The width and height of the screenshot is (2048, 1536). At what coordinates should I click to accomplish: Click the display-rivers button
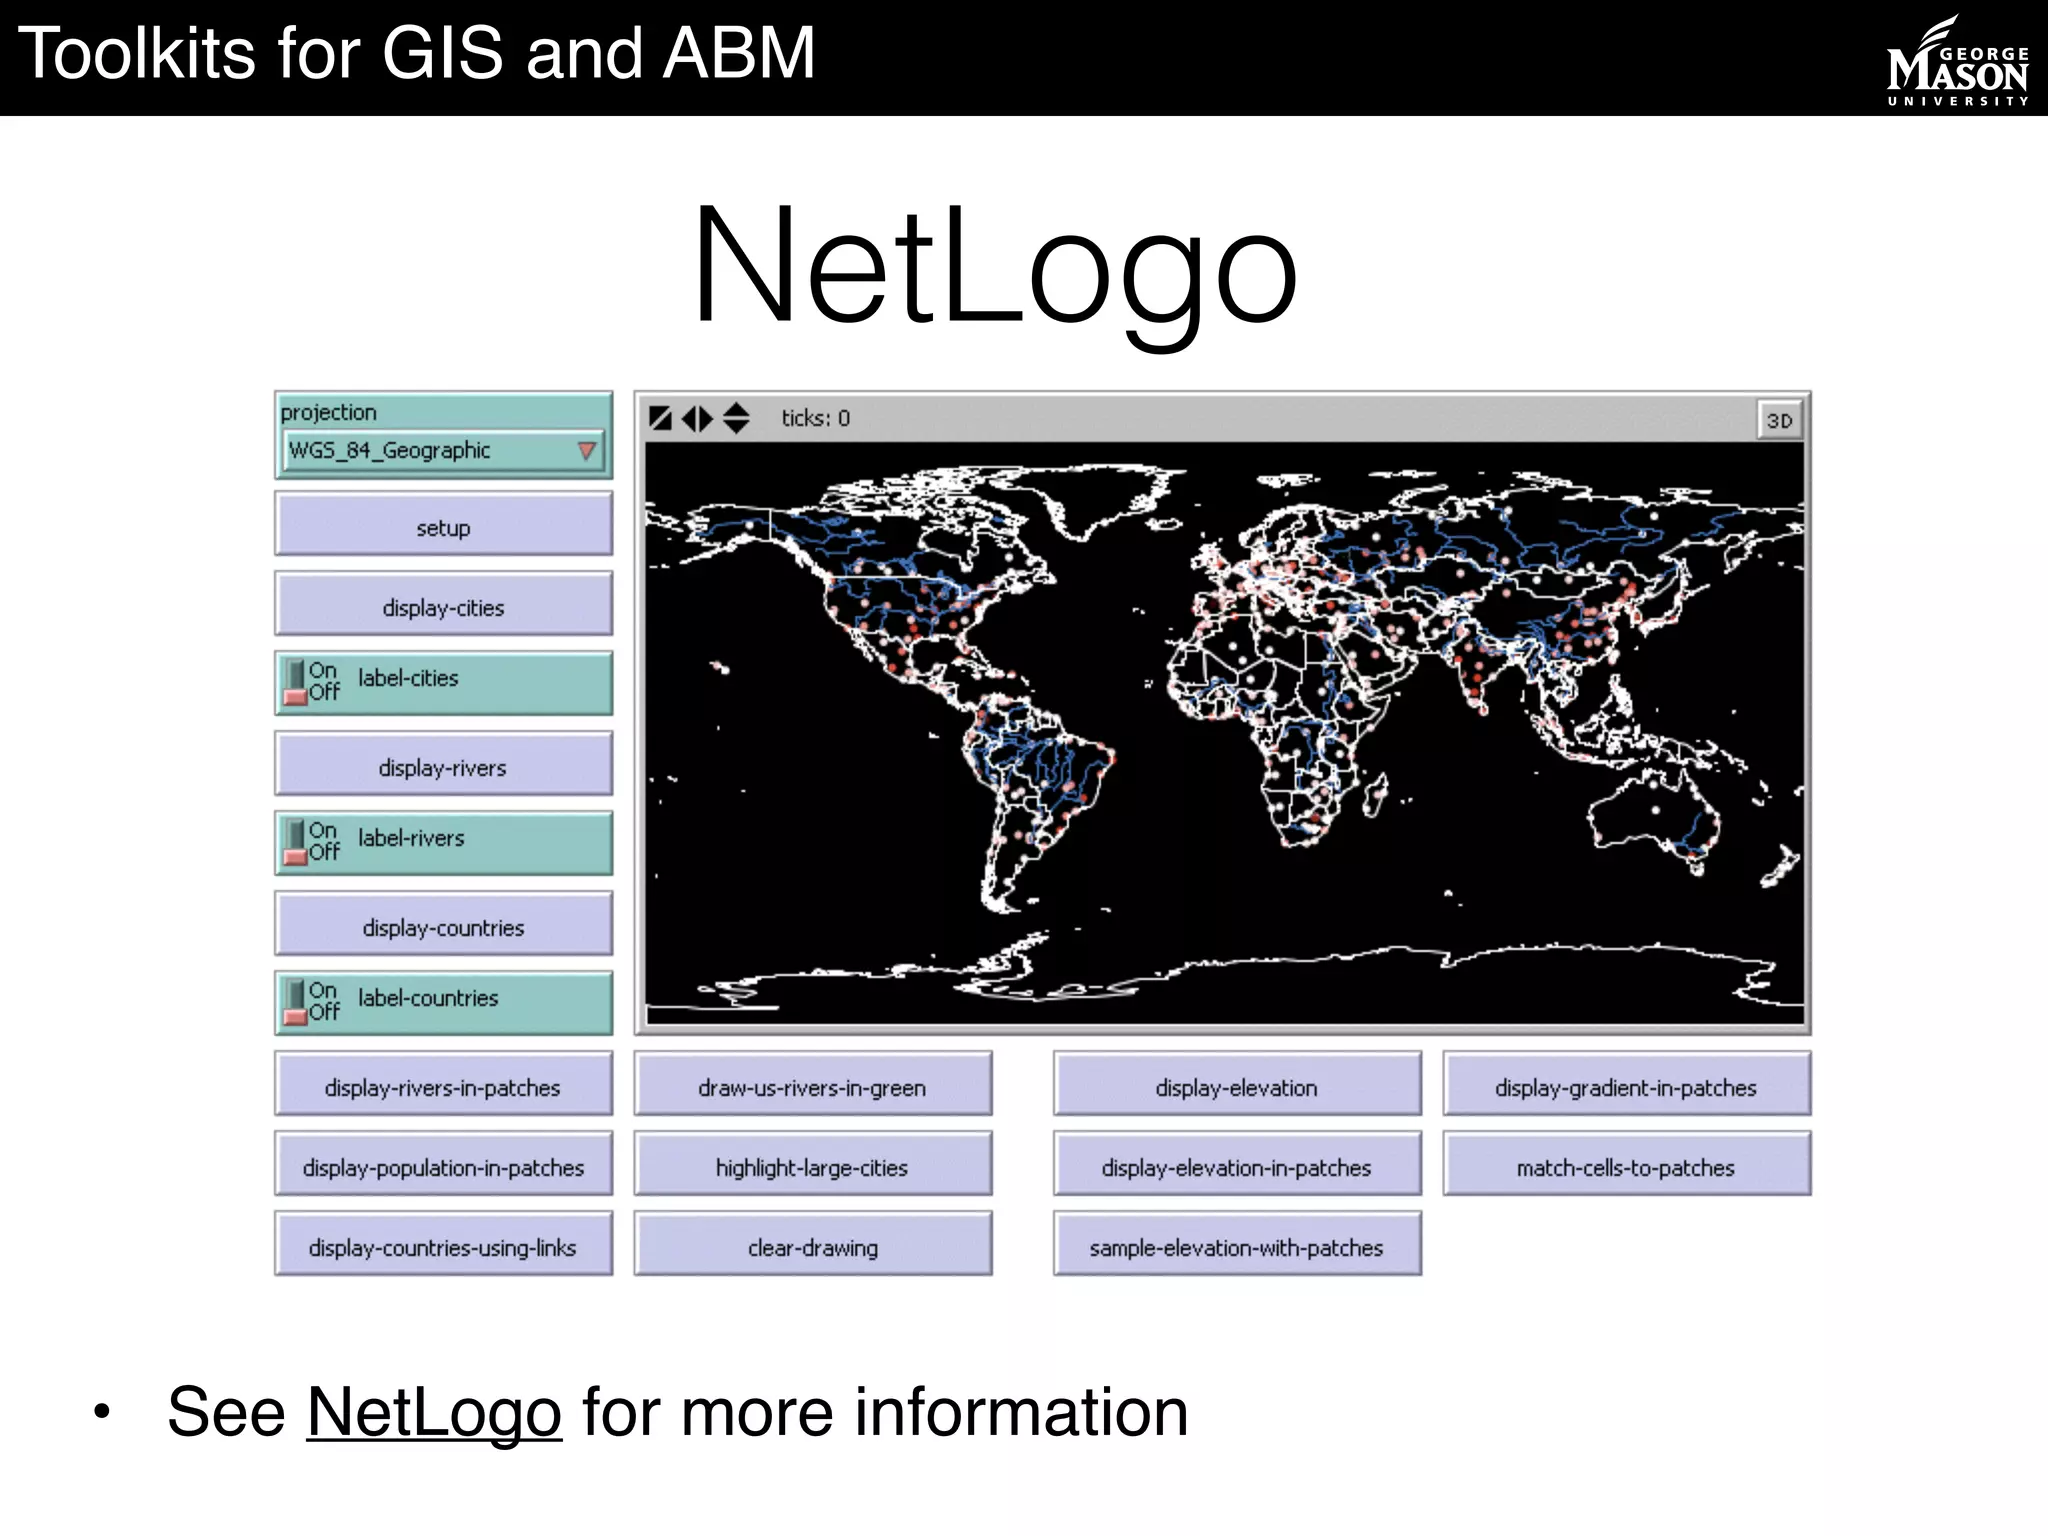coord(443,766)
